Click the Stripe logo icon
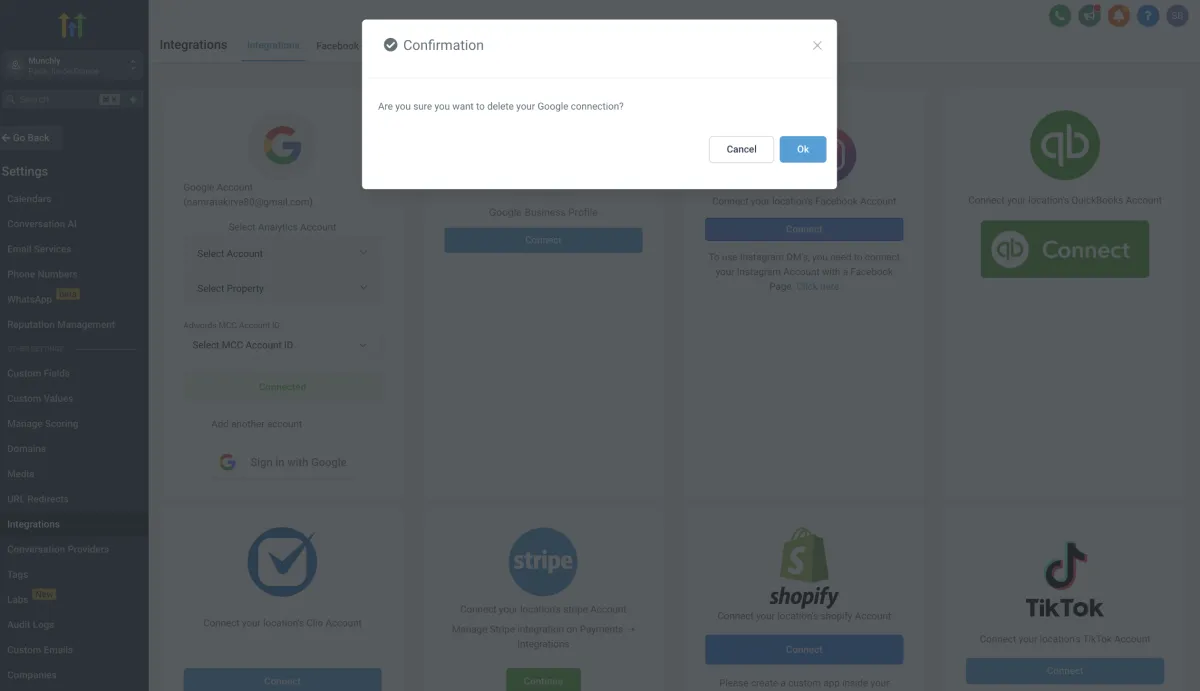The image size is (1200, 691). [542, 562]
